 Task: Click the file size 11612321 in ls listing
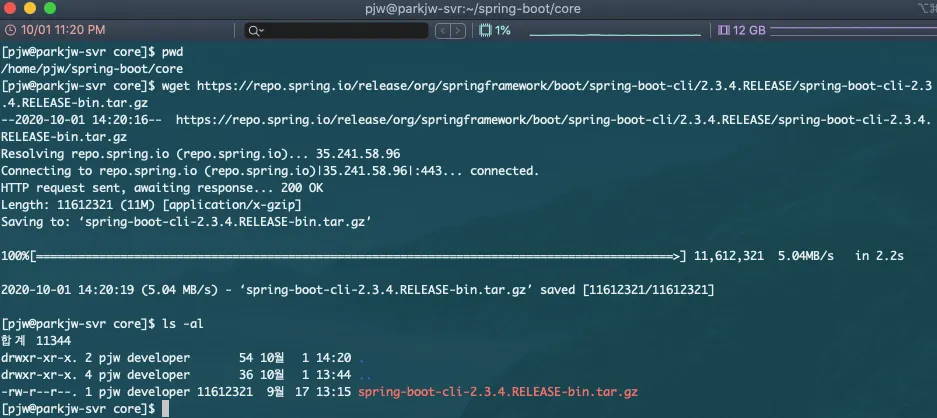click(x=225, y=392)
